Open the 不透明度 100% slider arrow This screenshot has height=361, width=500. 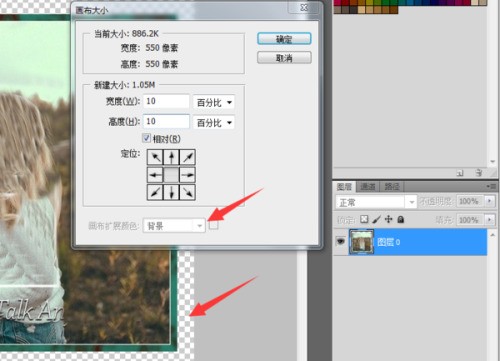click(x=489, y=201)
